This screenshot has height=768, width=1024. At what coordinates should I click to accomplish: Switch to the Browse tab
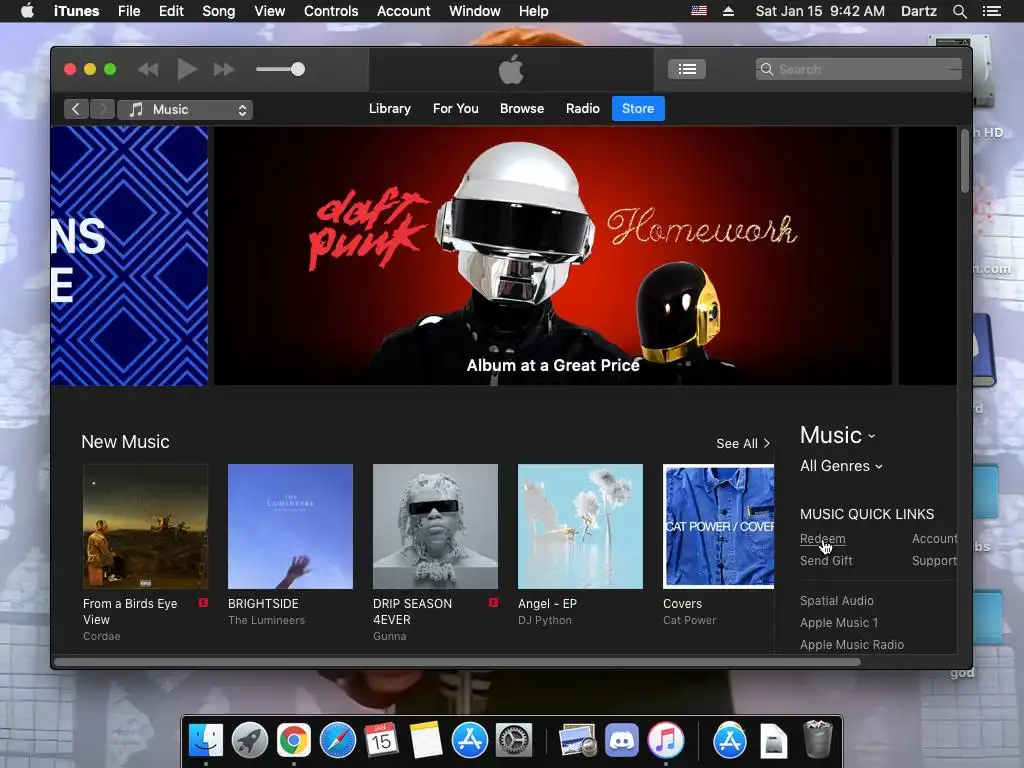[522, 108]
